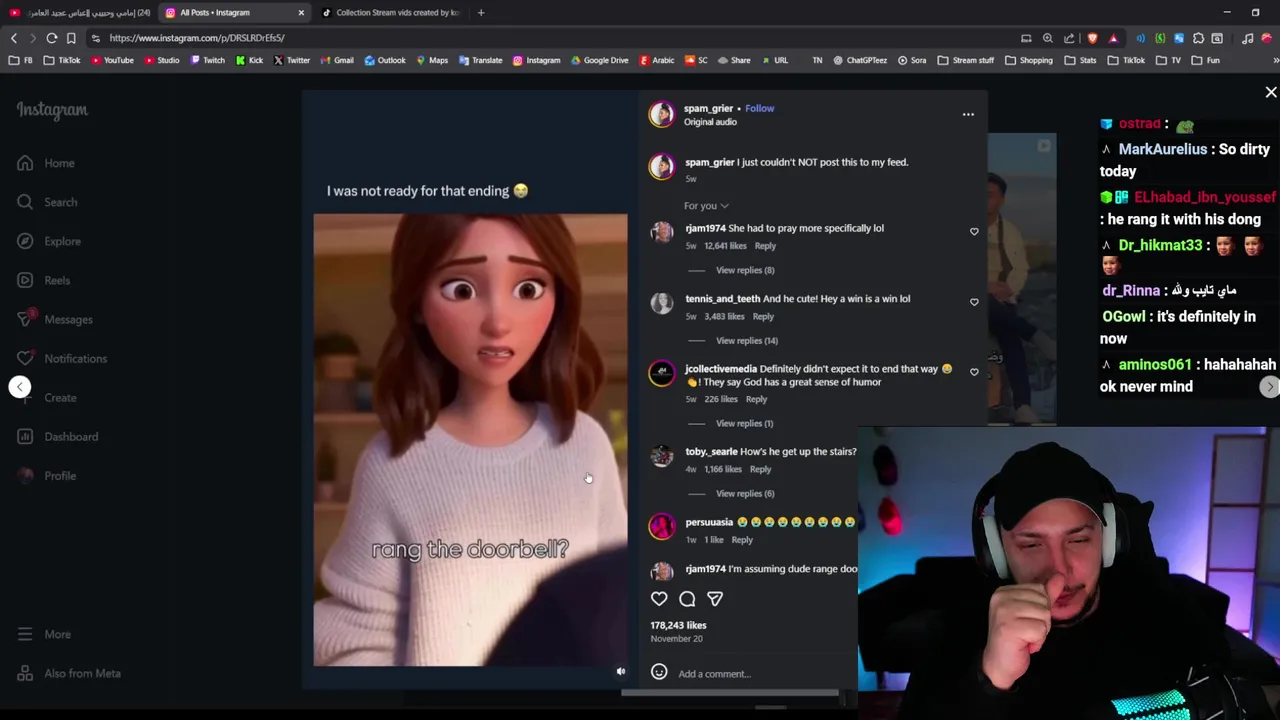1280x720 pixels.
Task: Open Notifications in the sidebar
Action: tap(62, 358)
